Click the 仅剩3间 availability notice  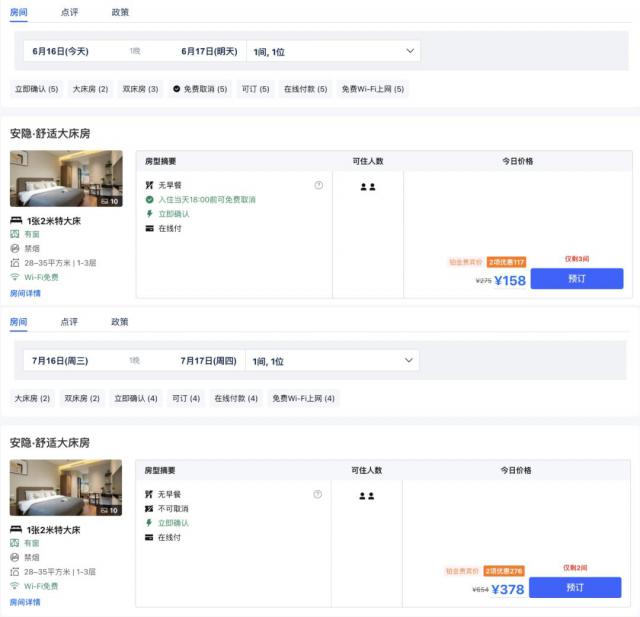[x=577, y=259]
